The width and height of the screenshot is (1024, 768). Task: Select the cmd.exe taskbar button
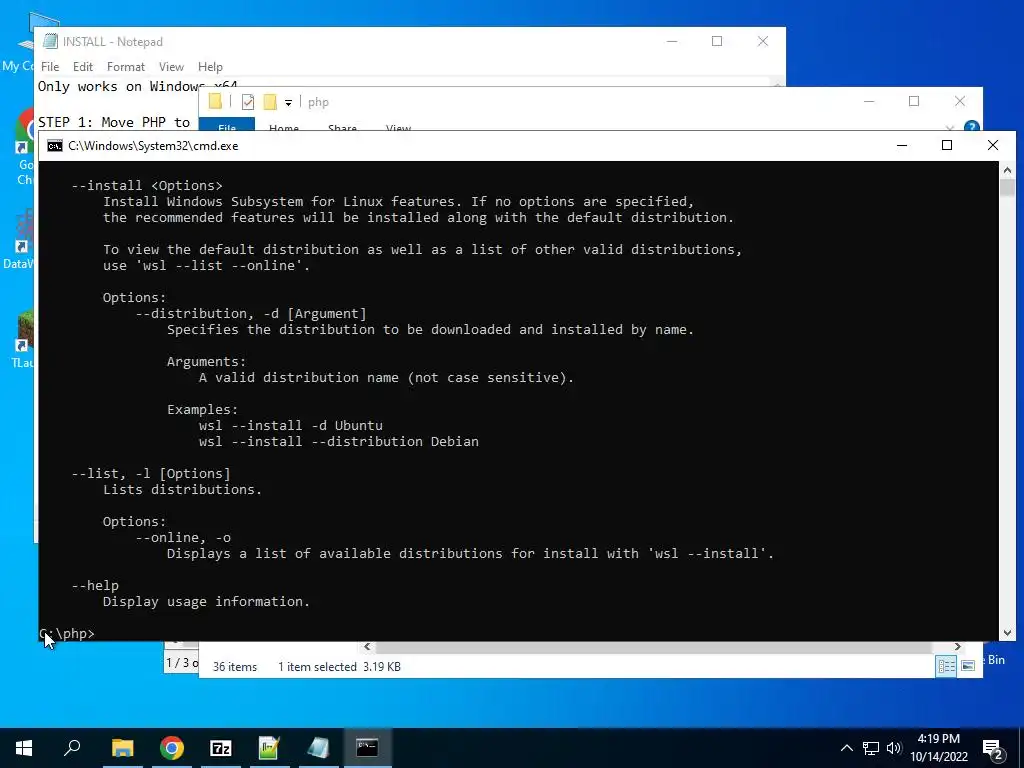click(367, 748)
